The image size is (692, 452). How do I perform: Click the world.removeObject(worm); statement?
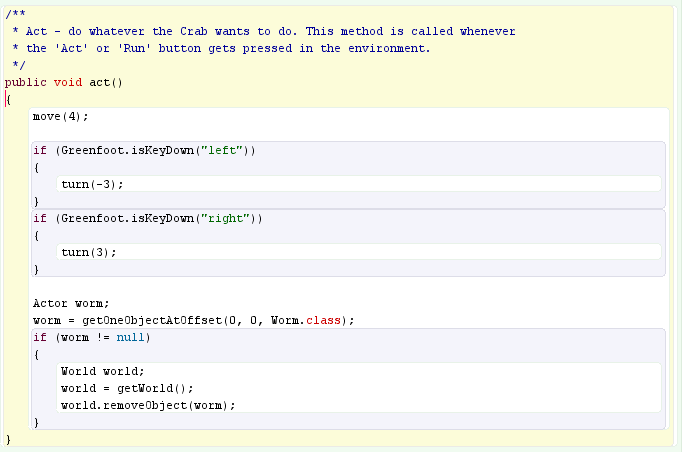(147, 405)
